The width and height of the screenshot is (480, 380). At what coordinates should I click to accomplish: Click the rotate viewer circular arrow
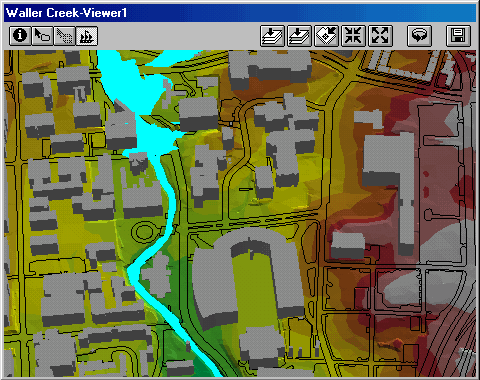(x=419, y=36)
